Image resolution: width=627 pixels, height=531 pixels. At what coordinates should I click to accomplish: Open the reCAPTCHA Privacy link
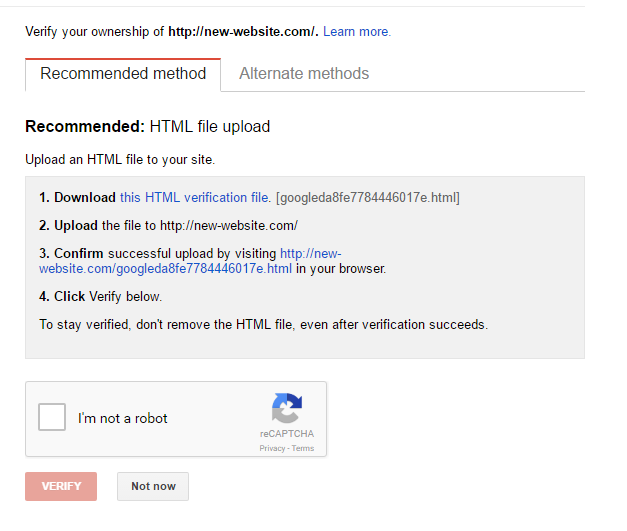pos(272,448)
